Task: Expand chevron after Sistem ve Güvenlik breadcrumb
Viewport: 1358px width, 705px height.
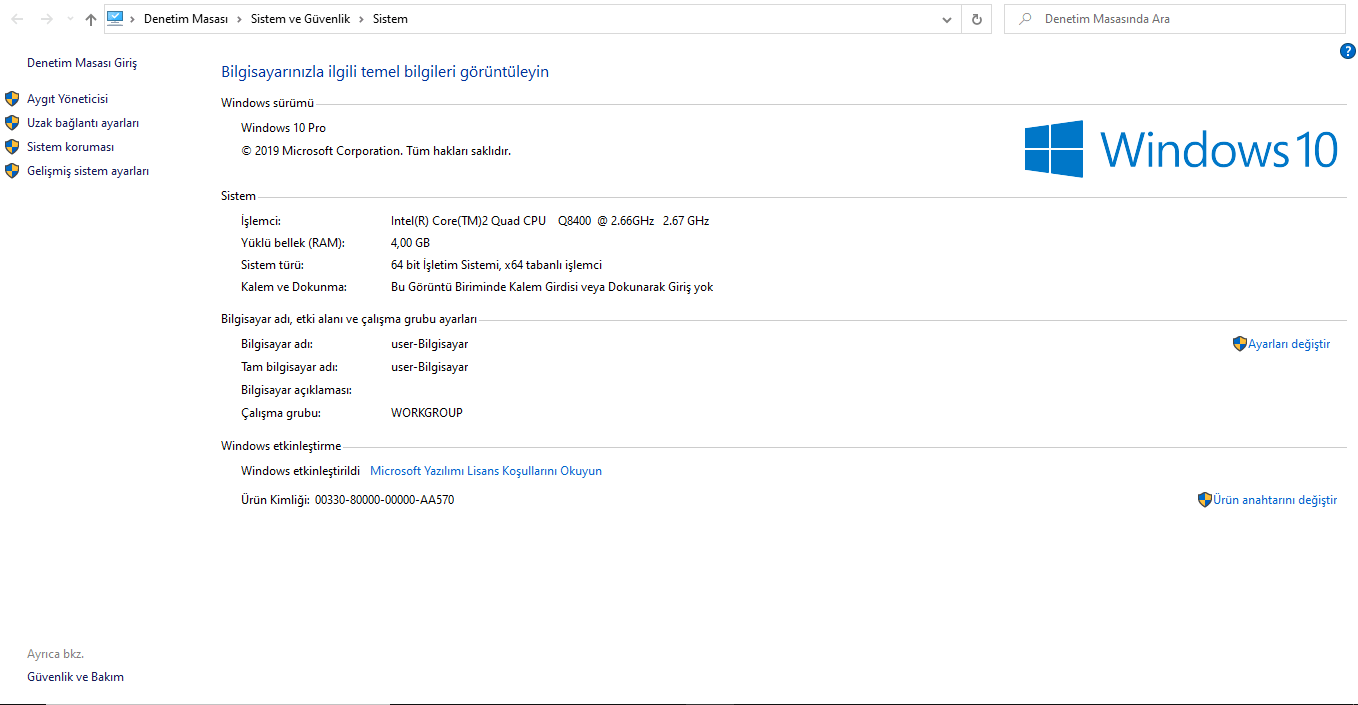Action: 361,19
